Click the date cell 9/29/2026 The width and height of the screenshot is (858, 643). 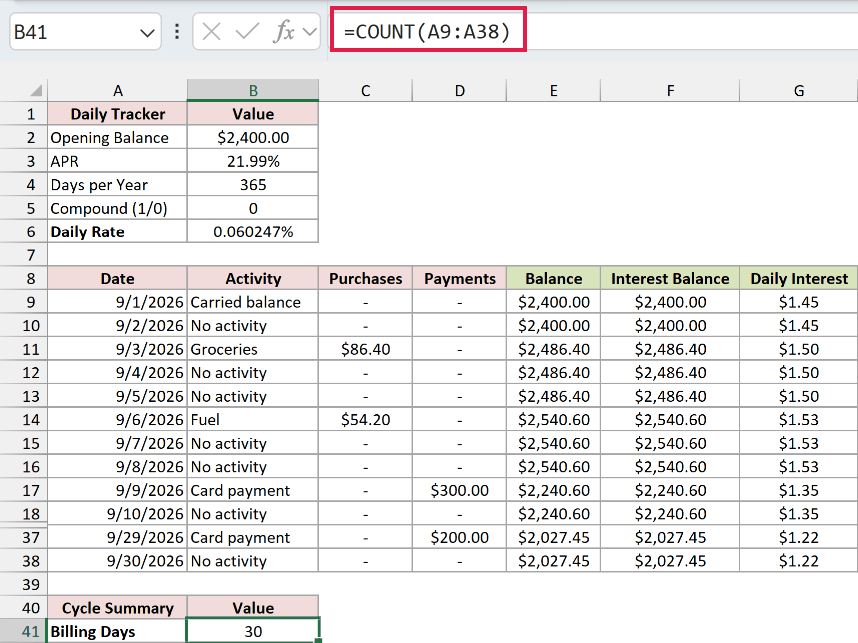click(118, 537)
